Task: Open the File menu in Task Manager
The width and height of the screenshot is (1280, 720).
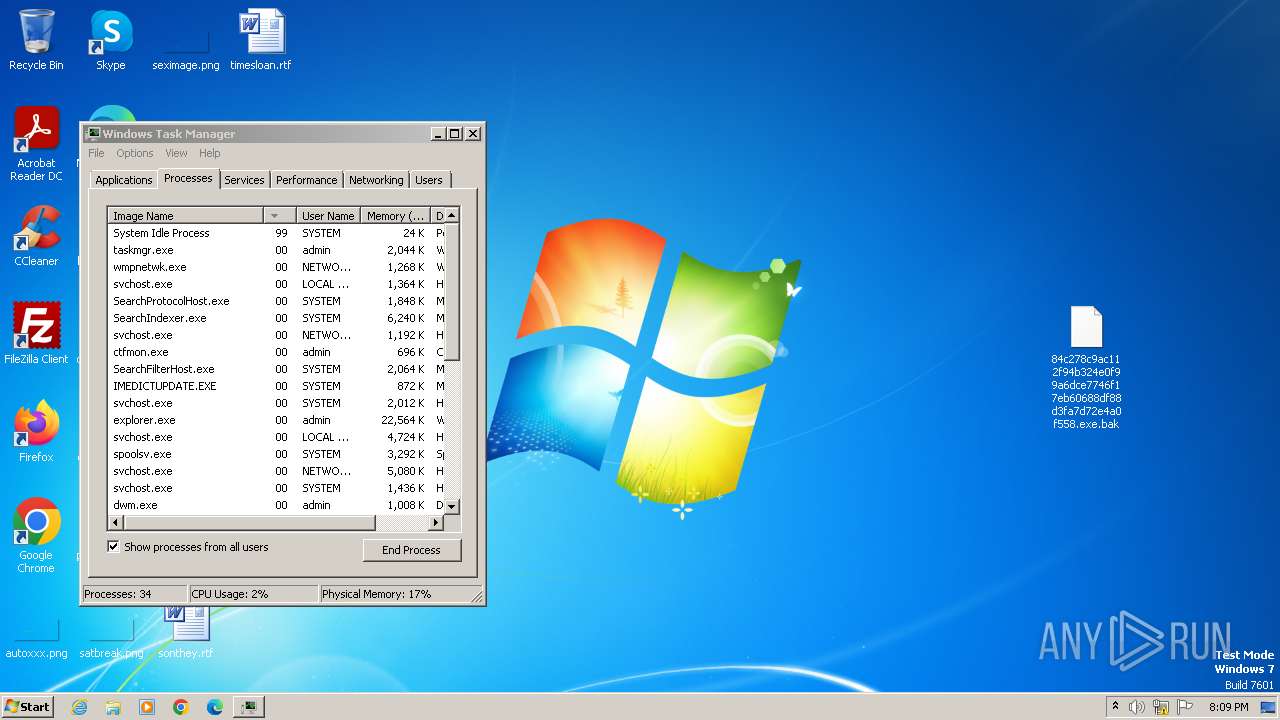Action: point(96,153)
